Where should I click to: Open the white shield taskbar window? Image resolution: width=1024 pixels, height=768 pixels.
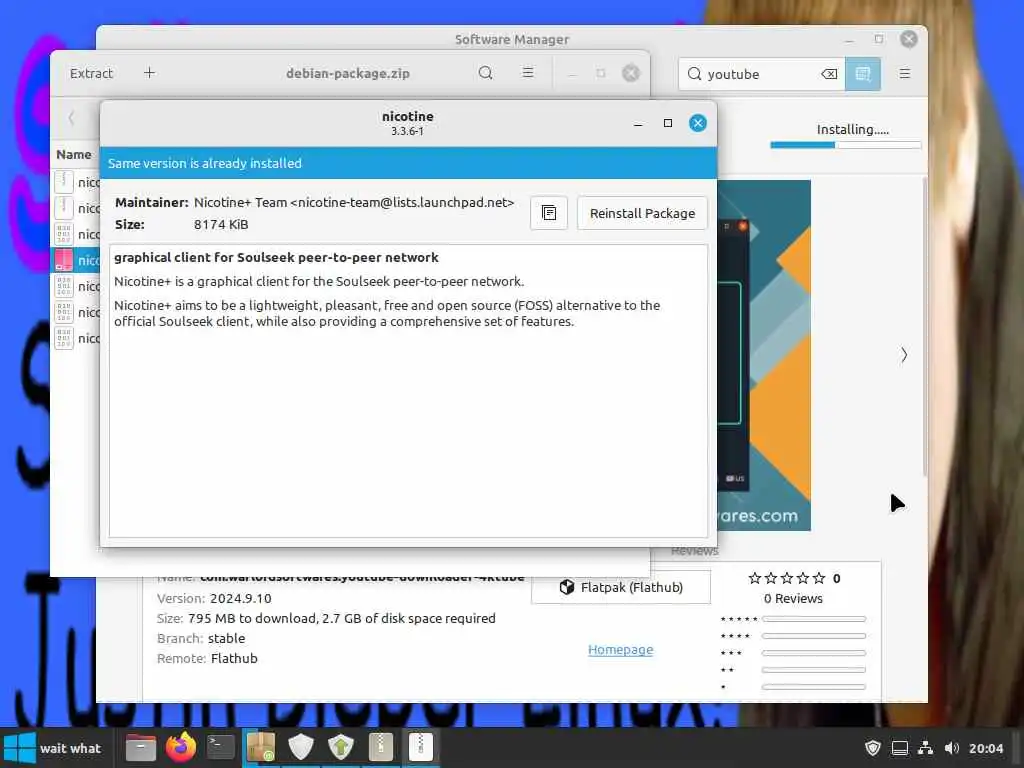(x=301, y=748)
